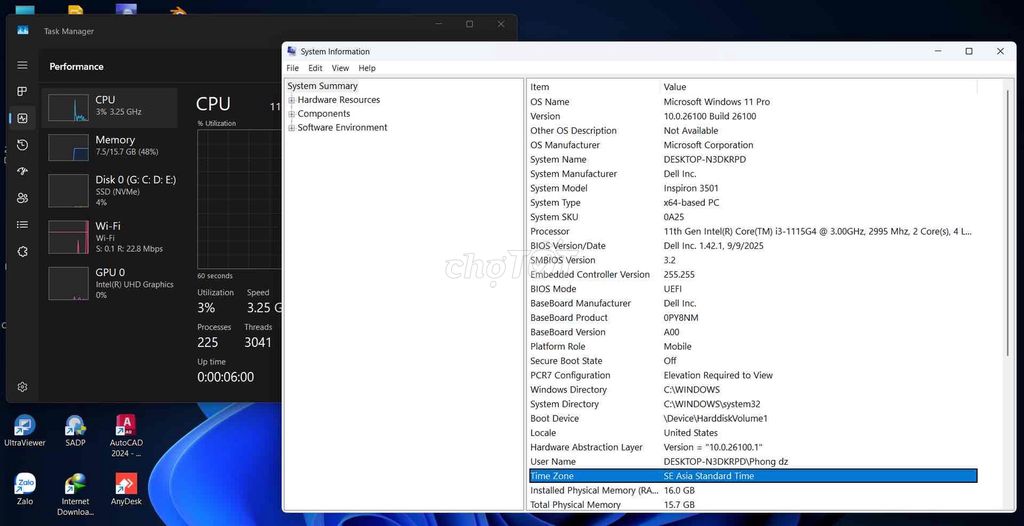This screenshot has height=526, width=1024.
Task: Open the View menu in System Information
Action: [x=340, y=68]
